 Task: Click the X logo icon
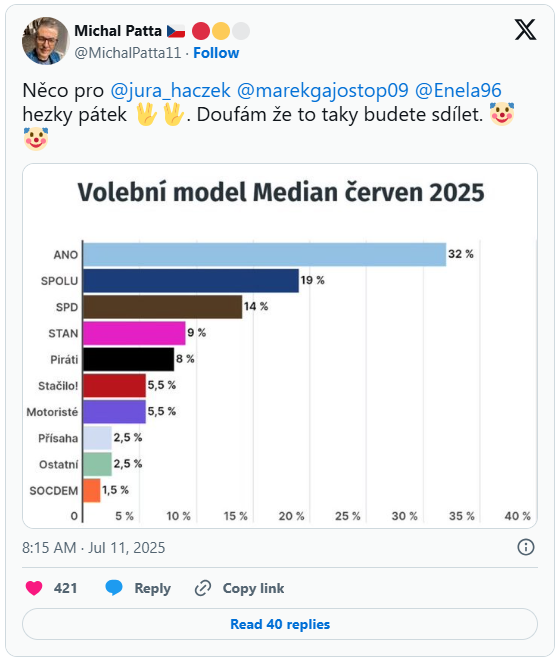pos(525,30)
